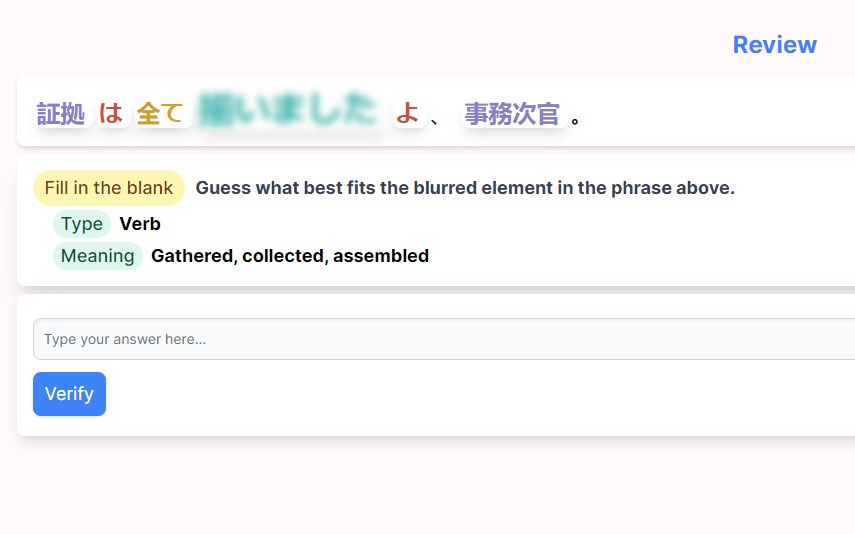Select the word 証拠
The height and width of the screenshot is (534, 855).
[61, 114]
